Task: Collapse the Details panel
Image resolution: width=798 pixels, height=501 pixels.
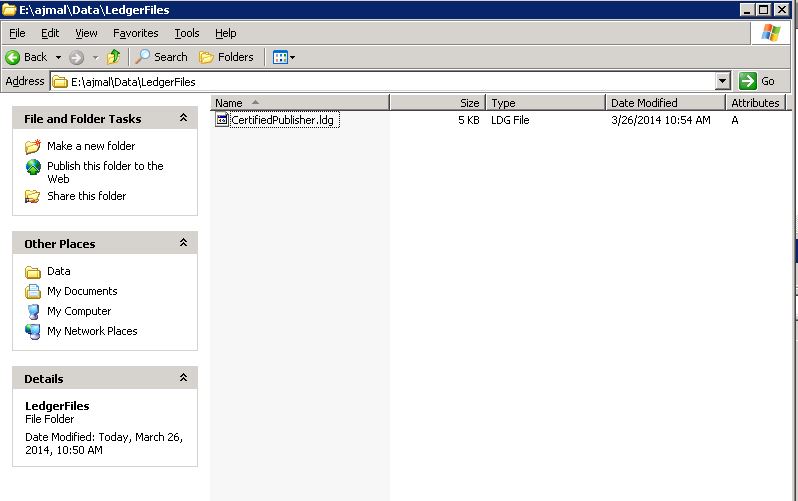Action: (183, 378)
